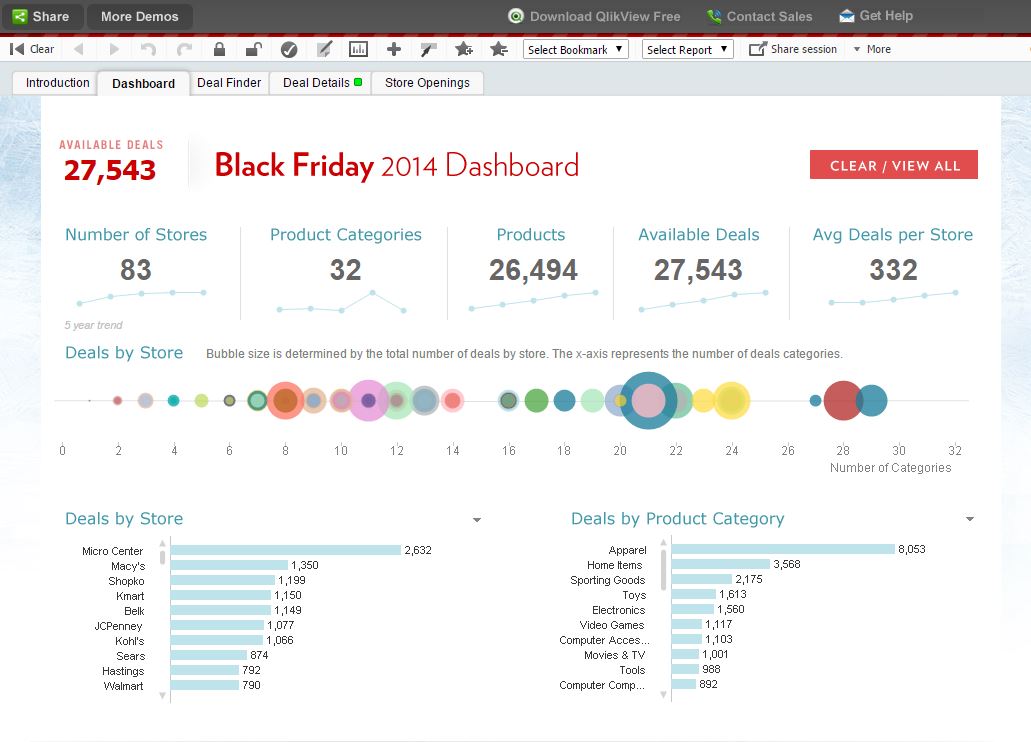This screenshot has height=742, width=1031.
Task: Click the Product Categories trend sparkline
Action: 341,302
